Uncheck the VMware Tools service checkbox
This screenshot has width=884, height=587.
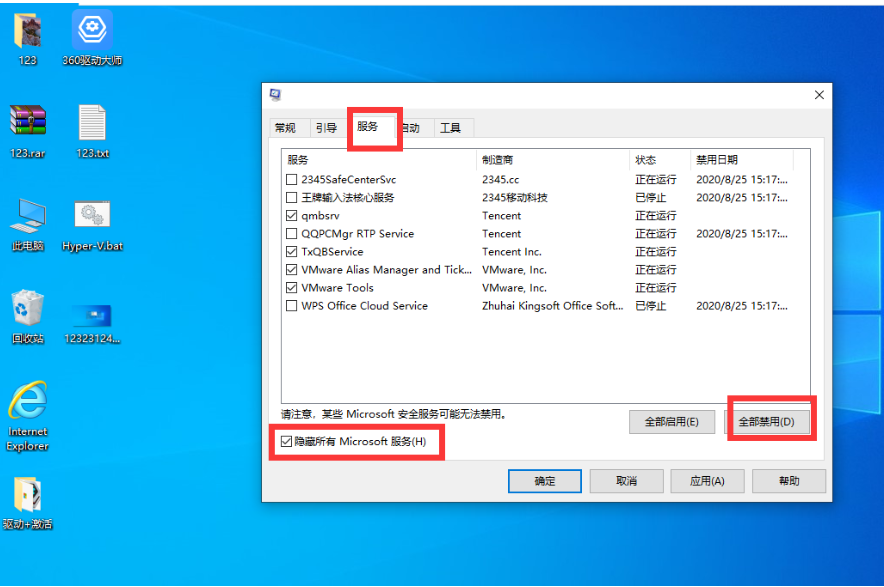[291, 288]
